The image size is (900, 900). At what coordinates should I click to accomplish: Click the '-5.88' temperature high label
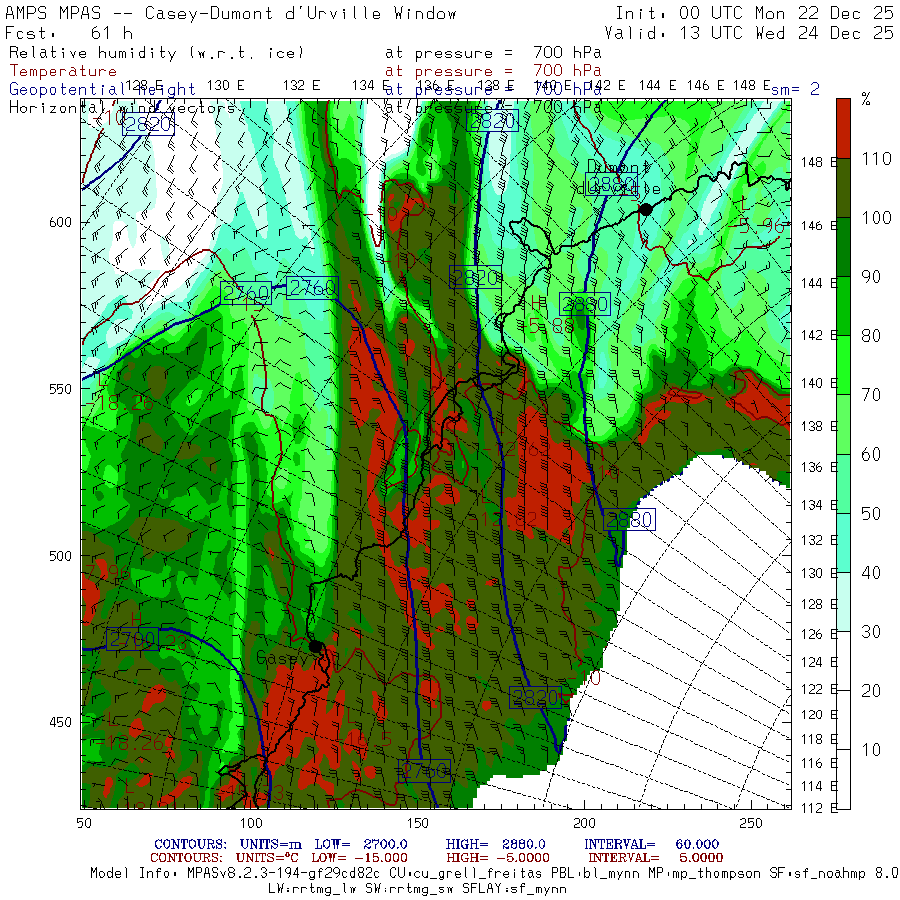click(x=548, y=325)
